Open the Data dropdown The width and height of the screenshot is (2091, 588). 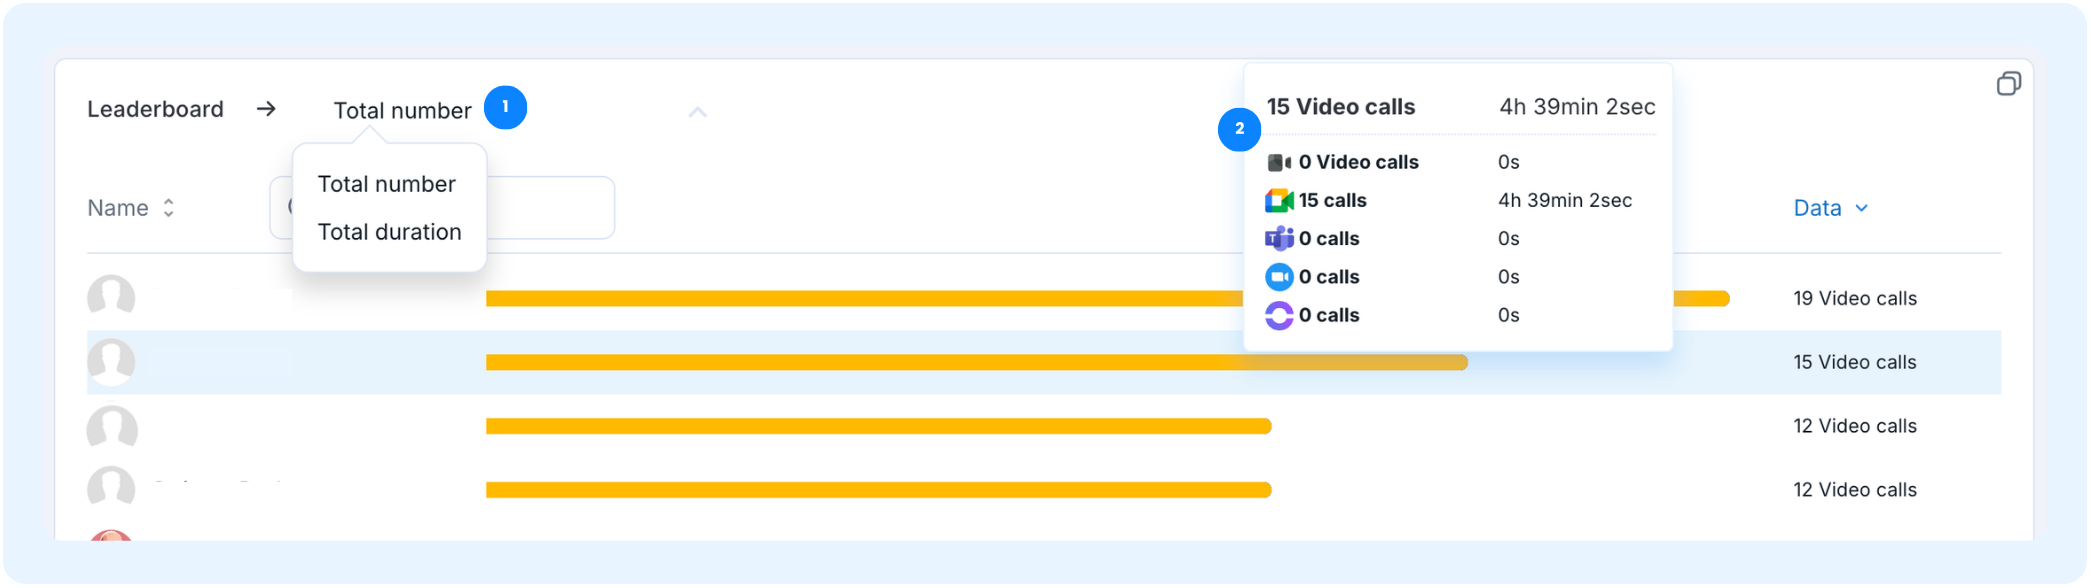(x=1830, y=208)
